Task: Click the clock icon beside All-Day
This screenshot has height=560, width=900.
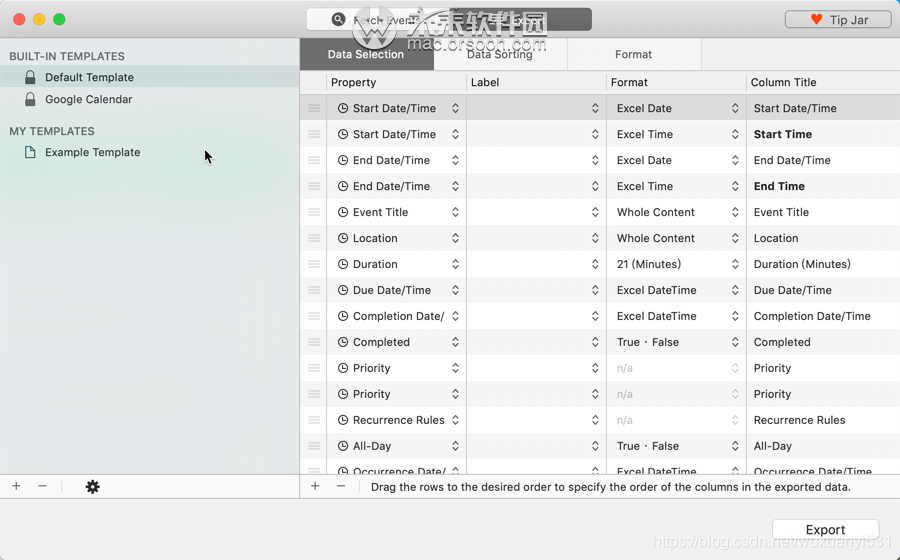Action: click(x=343, y=446)
